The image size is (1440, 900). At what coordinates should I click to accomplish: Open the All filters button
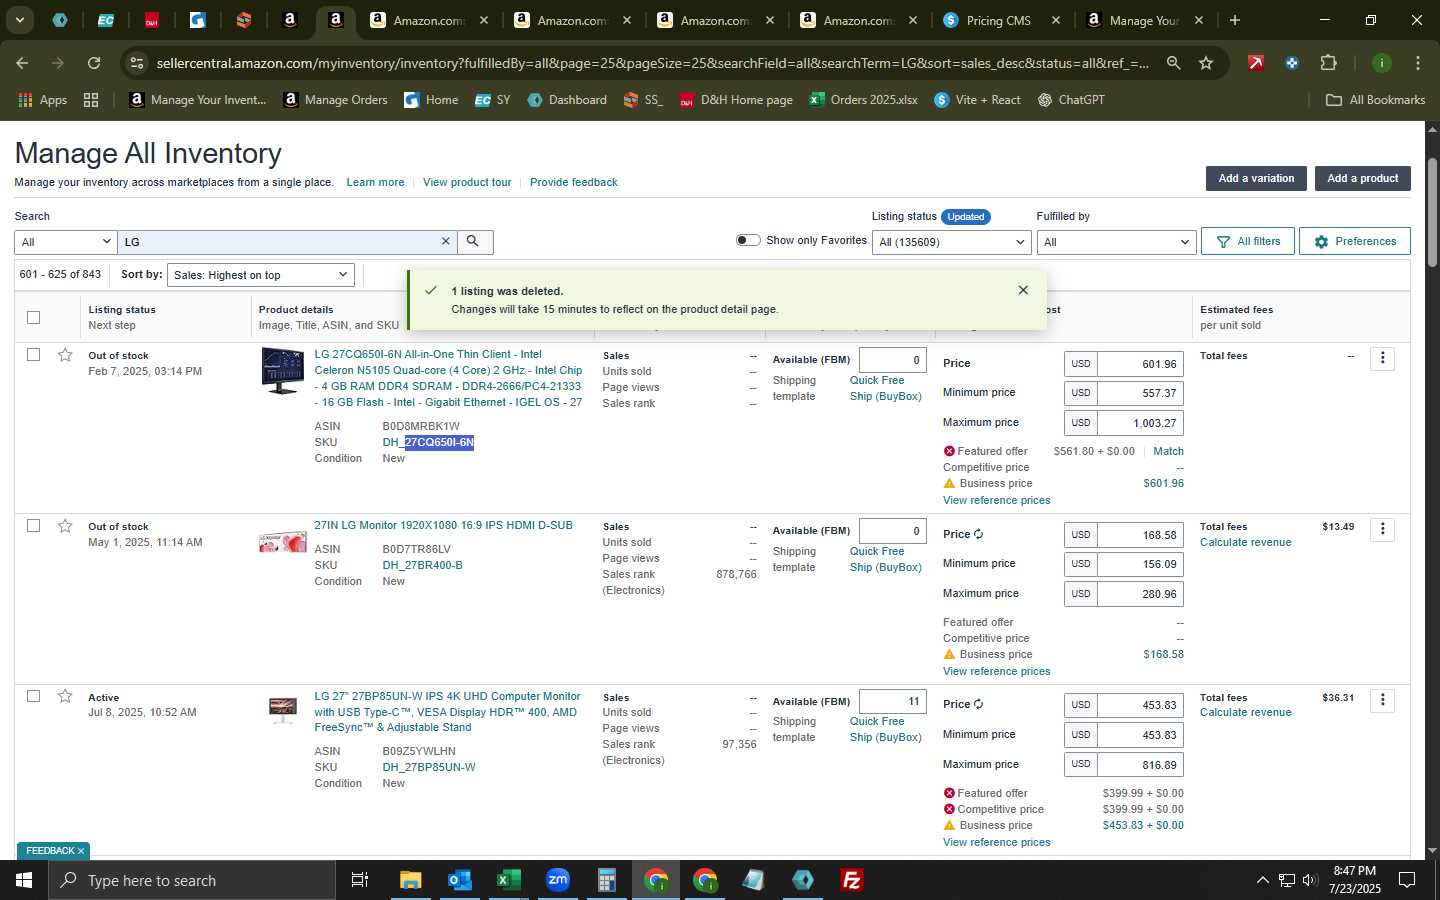(1248, 241)
